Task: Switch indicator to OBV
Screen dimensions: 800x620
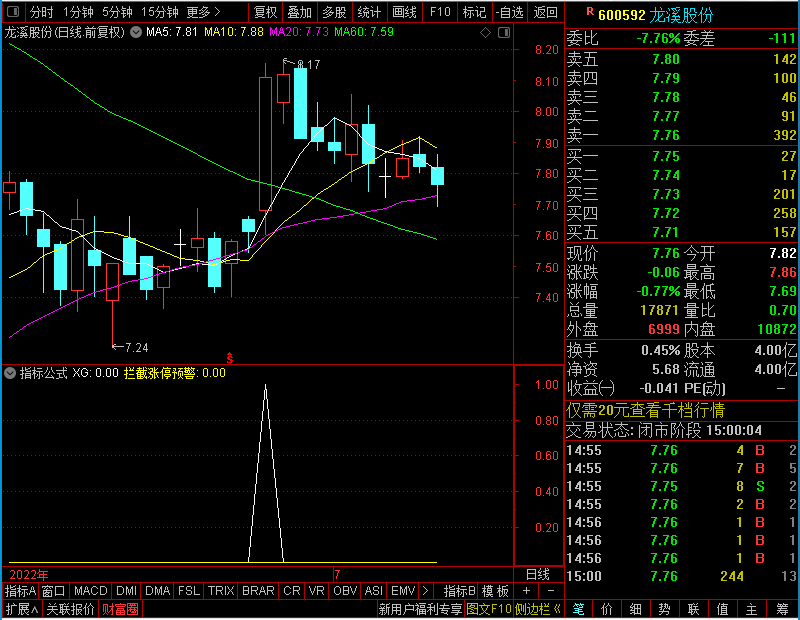Action: tap(345, 591)
